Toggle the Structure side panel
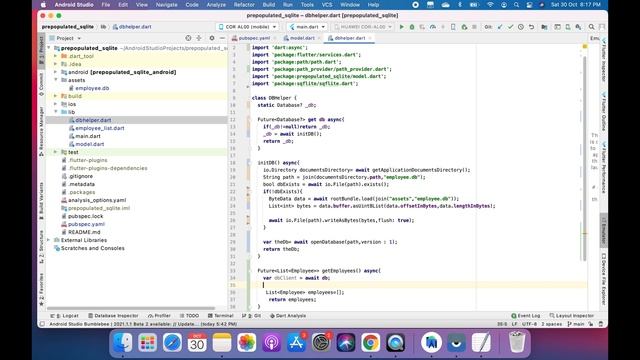The height and width of the screenshot is (360, 640). pos(41,247)
